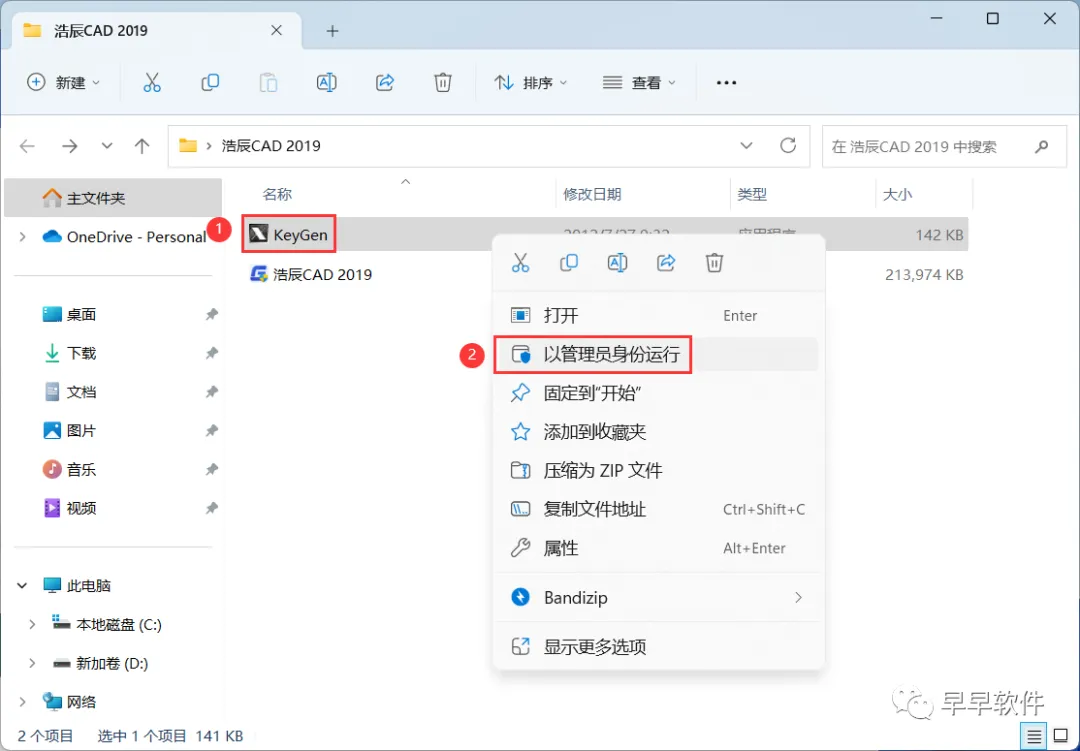Go forward with the forward arrow
1080x751 pixels.
[x=70, y=146]
